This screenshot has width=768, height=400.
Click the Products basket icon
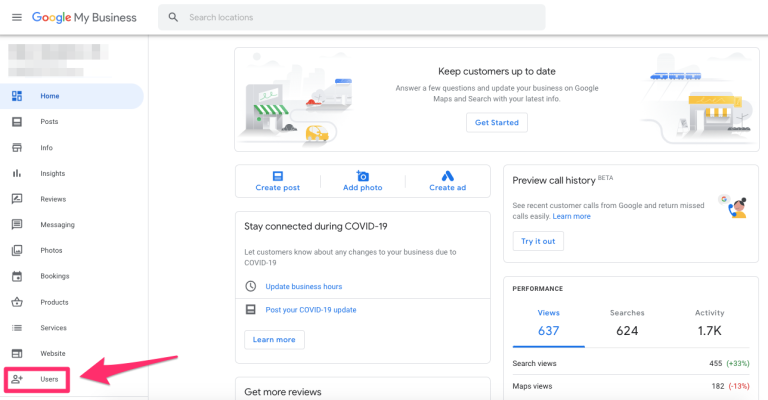17,302
